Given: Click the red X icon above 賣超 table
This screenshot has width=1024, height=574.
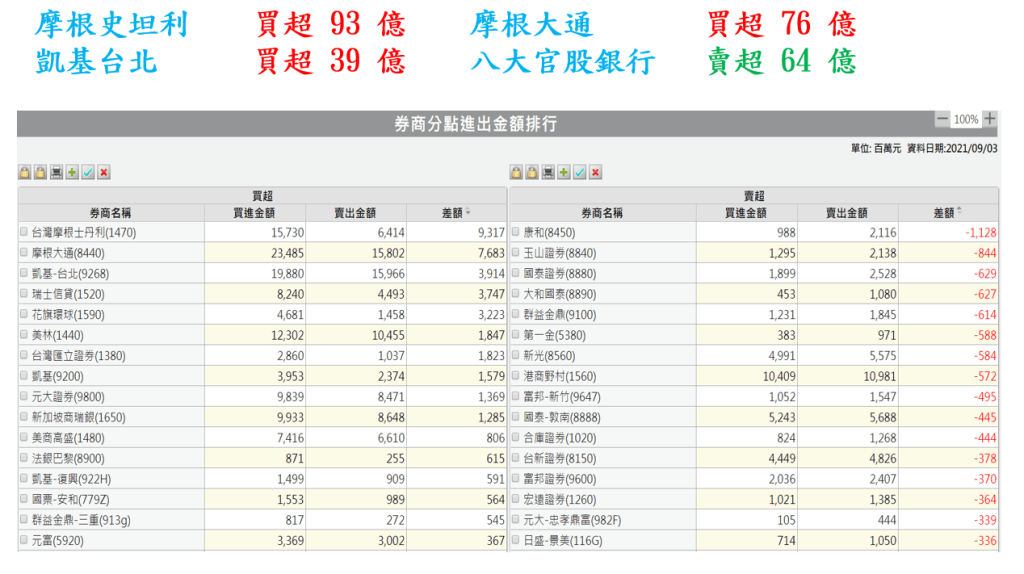Looking at the screenshot, I should click(x=596, y=173).
